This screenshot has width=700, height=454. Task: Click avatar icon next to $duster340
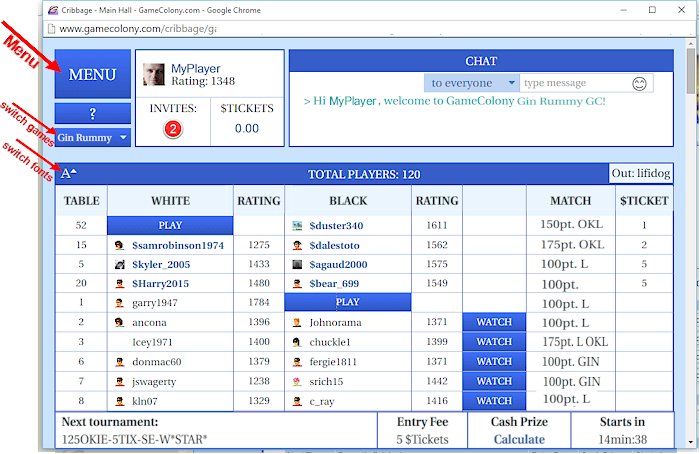coord(297,226)
